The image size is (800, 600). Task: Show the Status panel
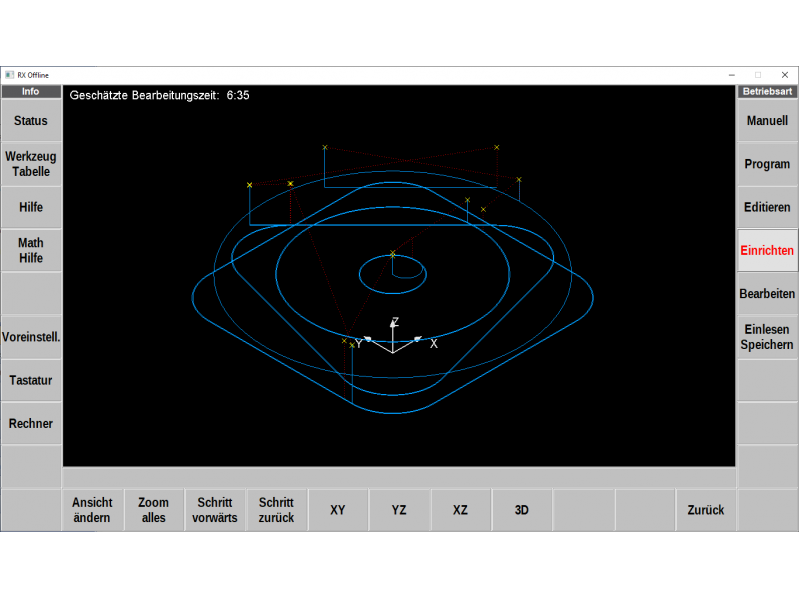[31, 120]
